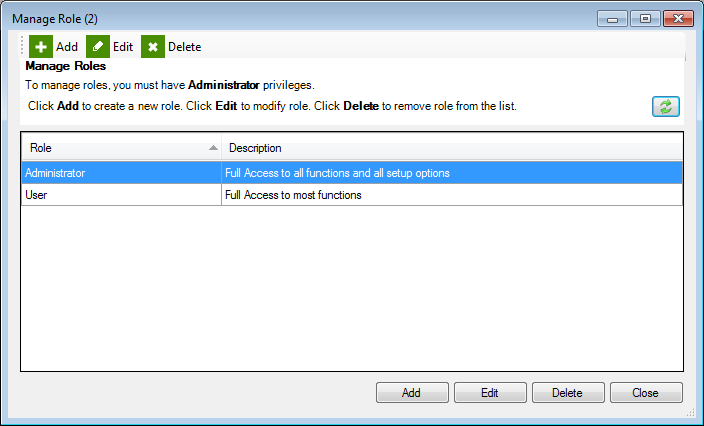The image size is (704, 426).
Task: Select the Administrator role row
Action: [x=352, y=173]
